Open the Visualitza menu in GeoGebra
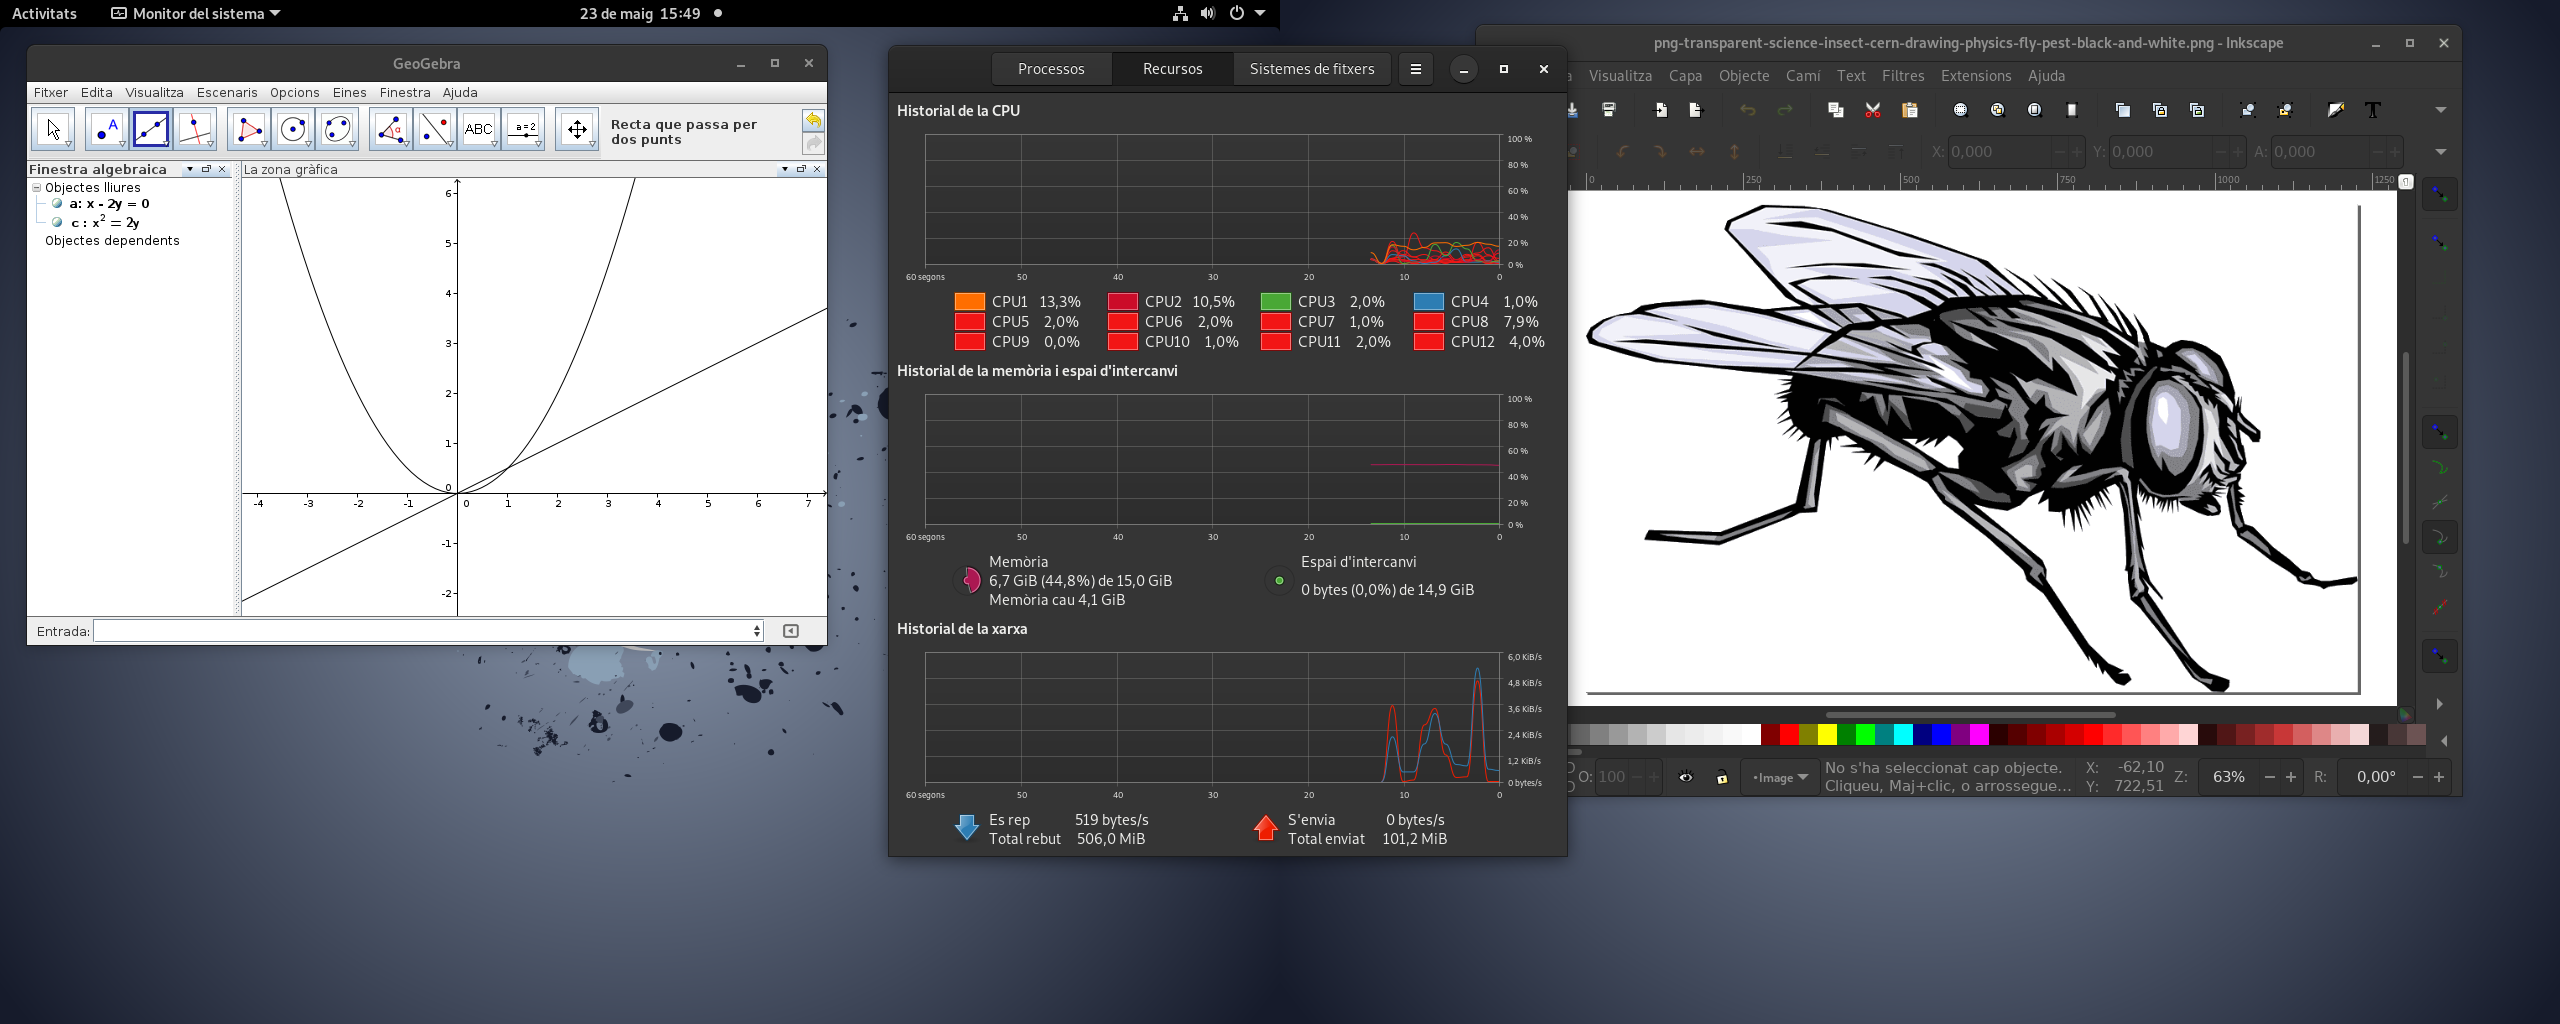The height and width of the screenshot is (1024, 2560). click(154, 92)
